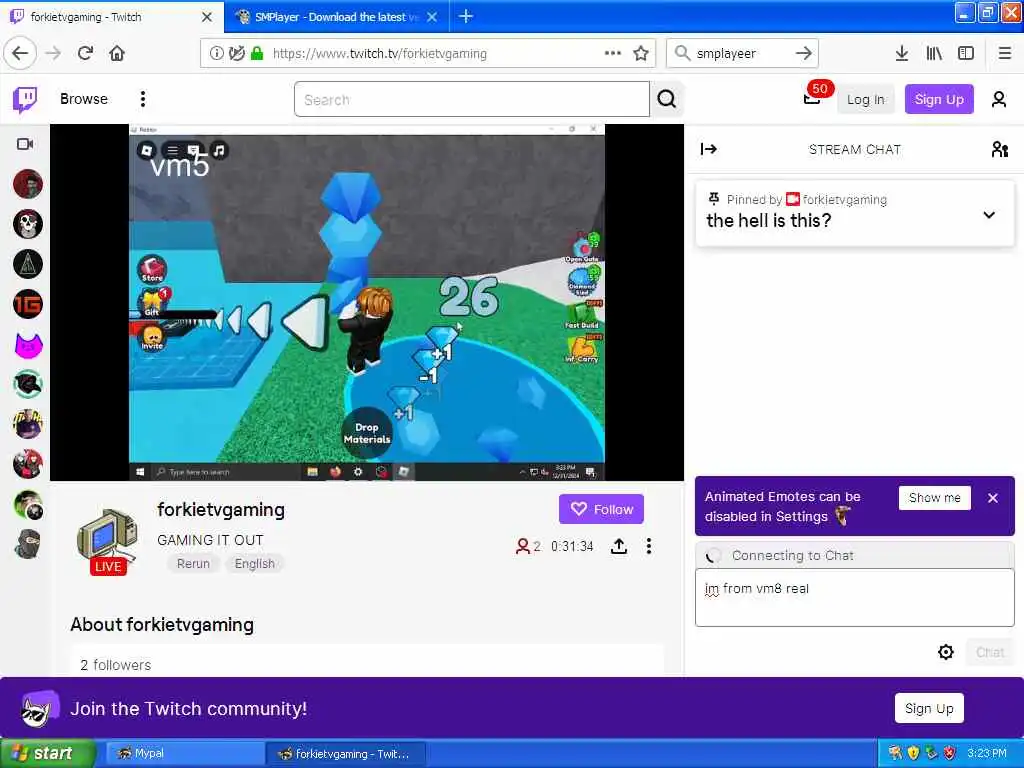The height and width of the screenshot is (768, 1024).
Task: Click the tracking protection shield icon
Action: tap(236, 54)
